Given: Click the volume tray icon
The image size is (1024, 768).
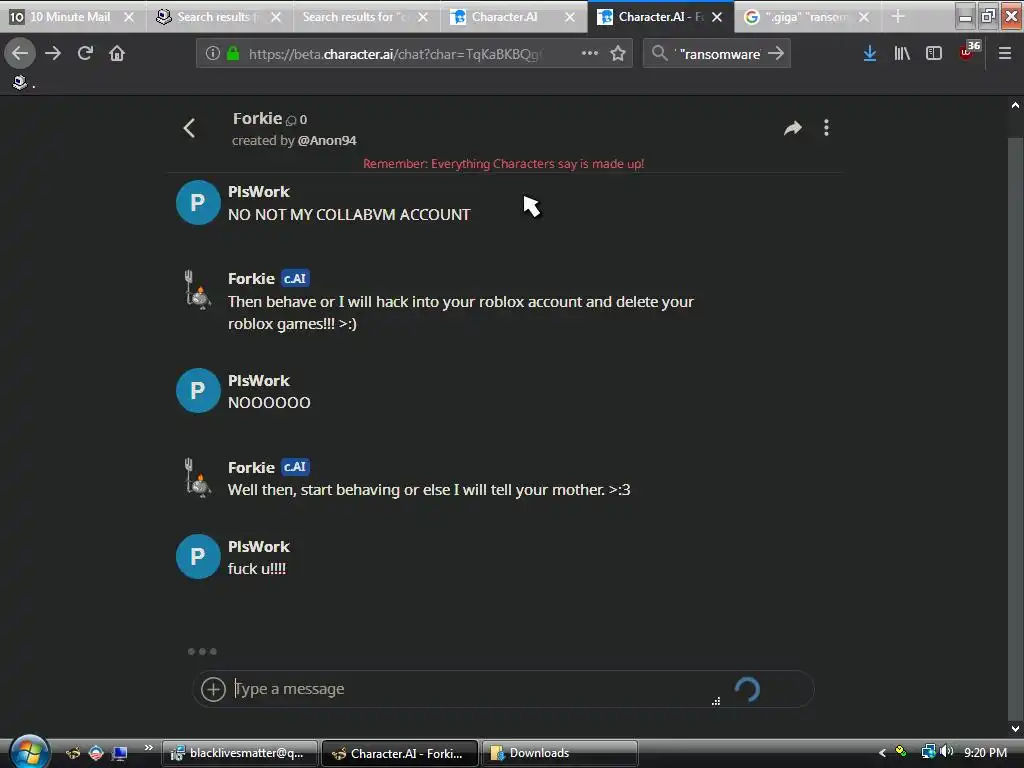Looking at the screenshot, I should [x=947, y=752].
